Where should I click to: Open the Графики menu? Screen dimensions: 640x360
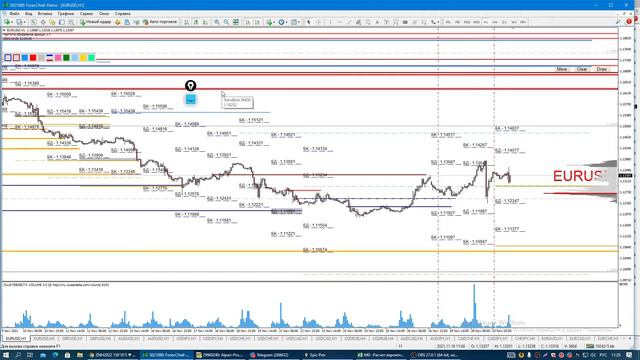66,13
